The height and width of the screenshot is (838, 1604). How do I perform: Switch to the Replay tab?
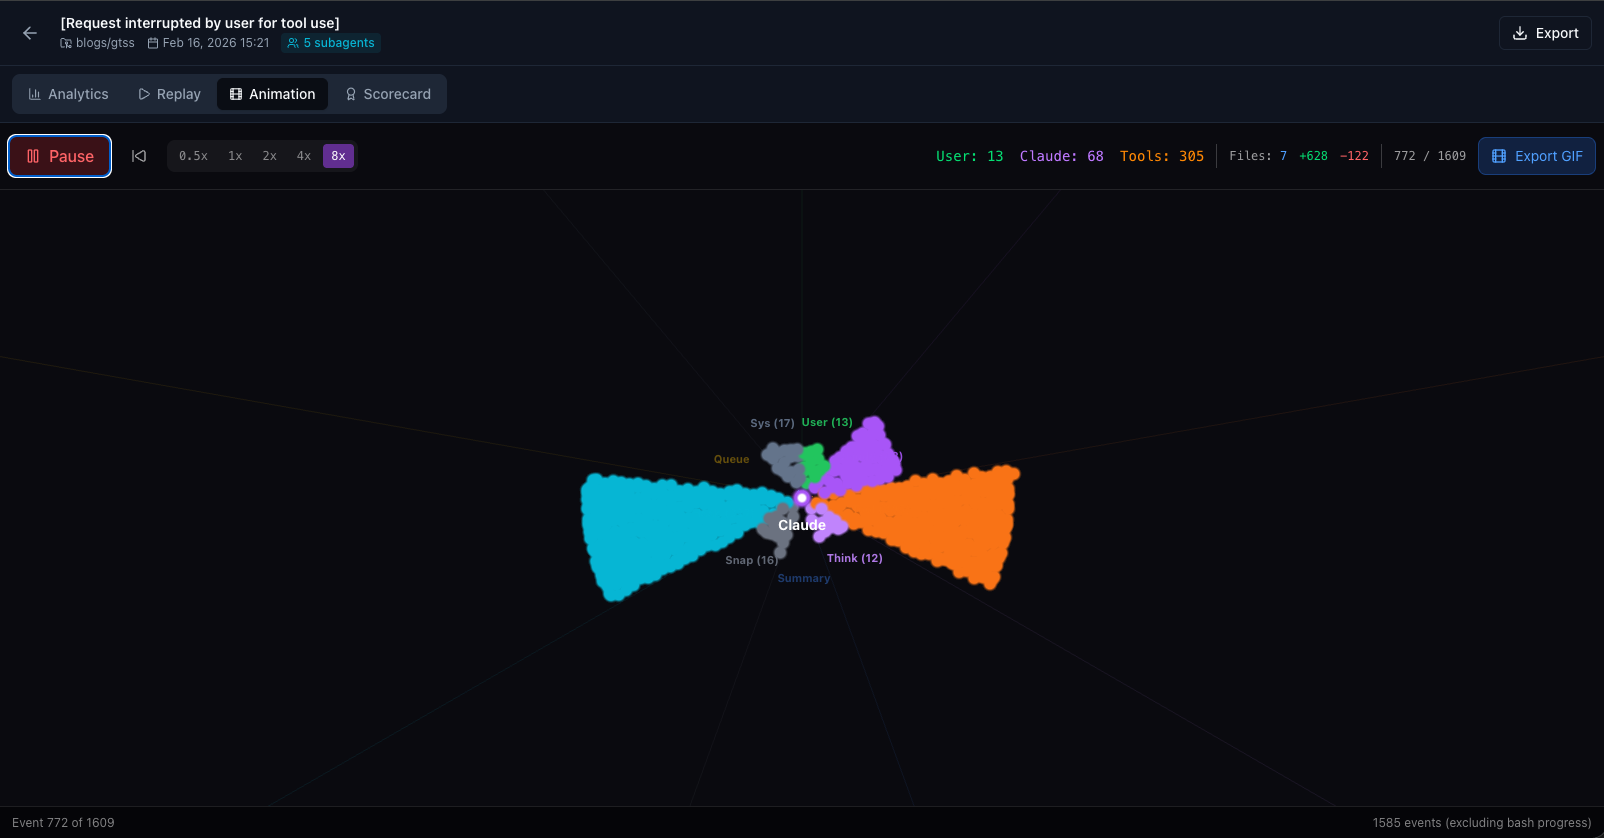(170, 94)
